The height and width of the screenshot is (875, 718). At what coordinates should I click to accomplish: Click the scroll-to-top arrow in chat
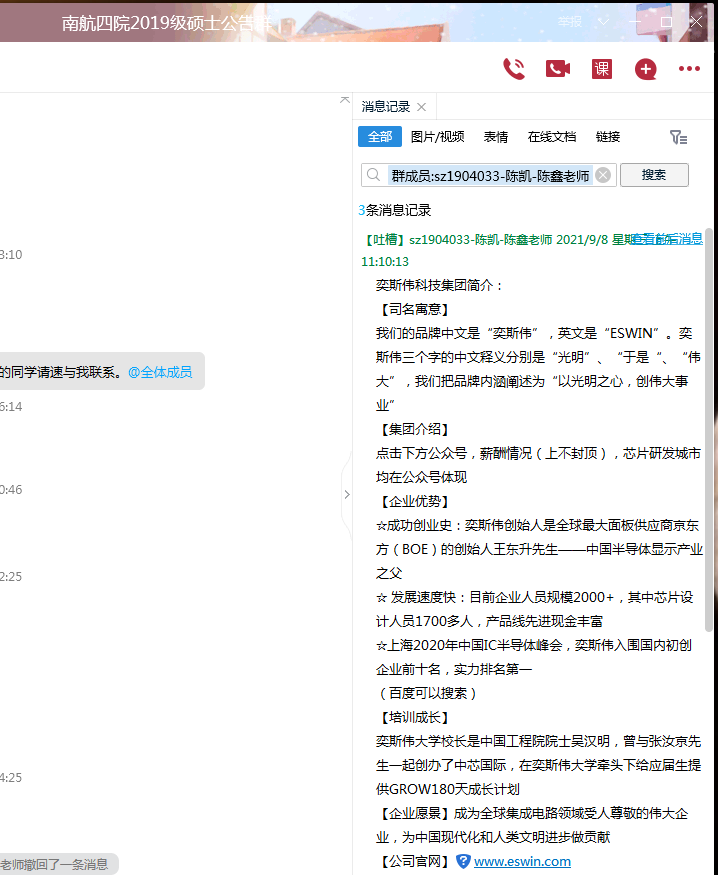345,100
